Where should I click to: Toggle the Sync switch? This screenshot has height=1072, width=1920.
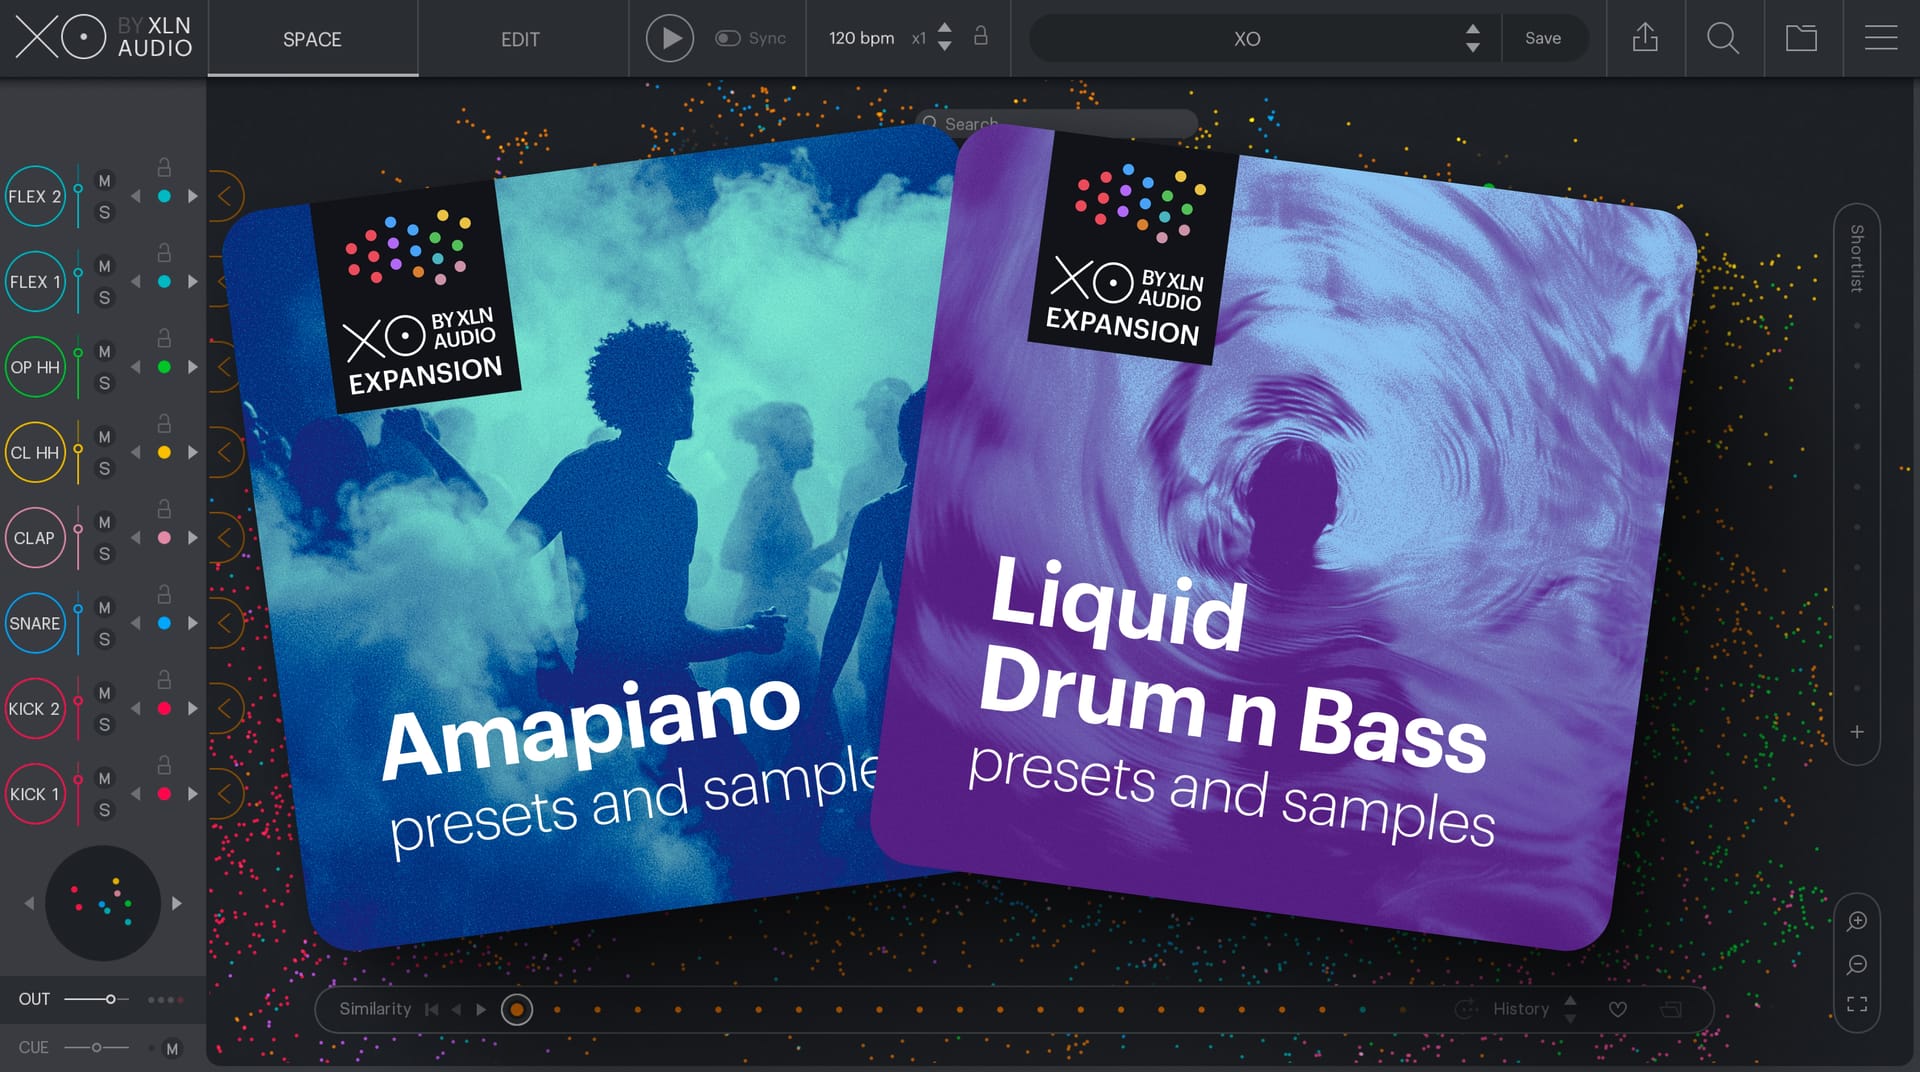[727, 38]
